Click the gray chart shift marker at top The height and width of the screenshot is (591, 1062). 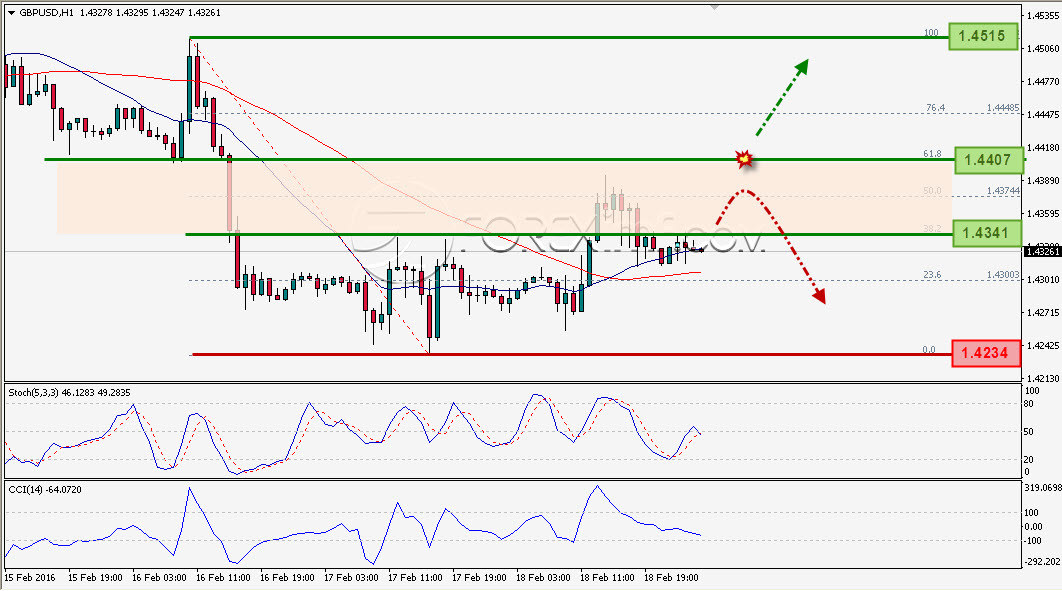pyautogui.click(x=714, y=7)
